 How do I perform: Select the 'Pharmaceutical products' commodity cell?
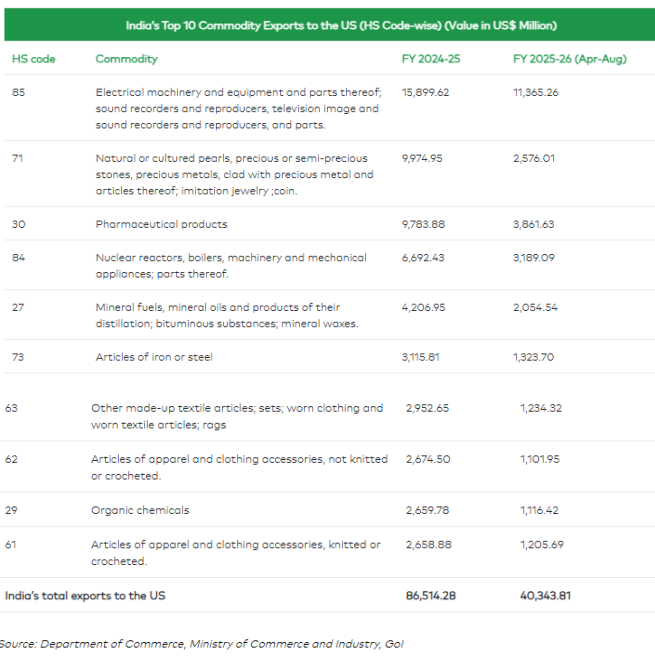(161, 224)
